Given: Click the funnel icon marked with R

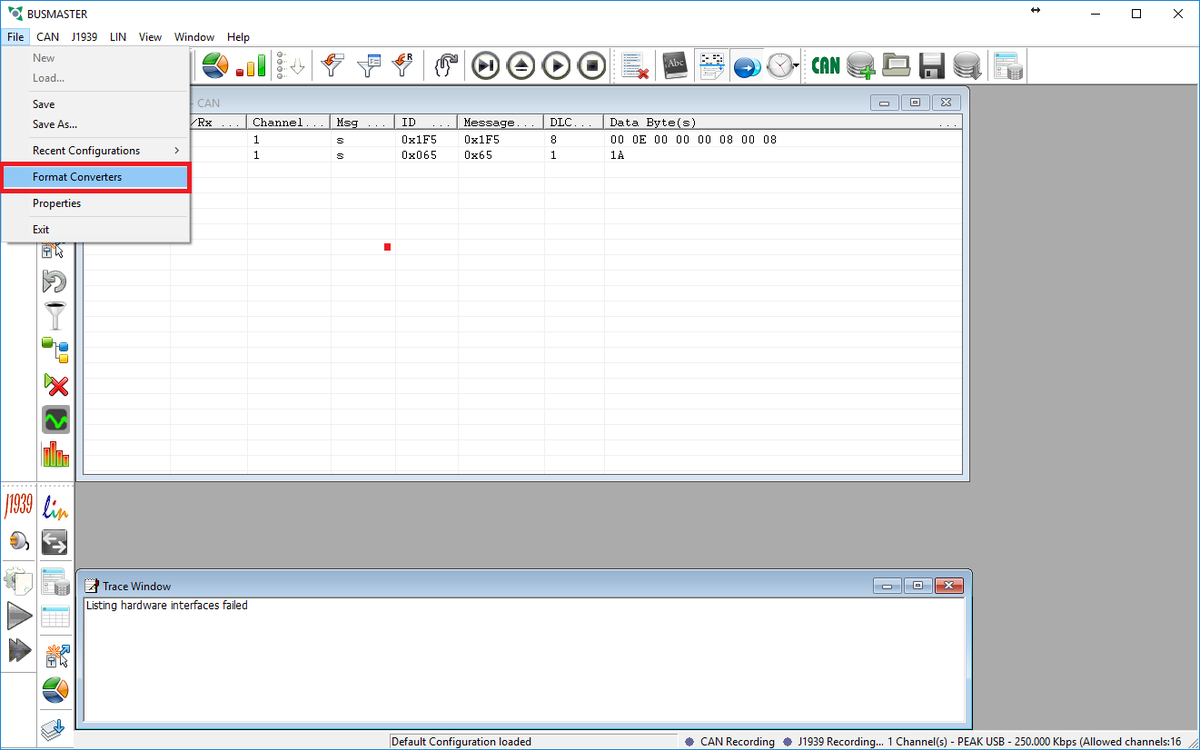Looking at the screenshot, I should pos(403,66).
